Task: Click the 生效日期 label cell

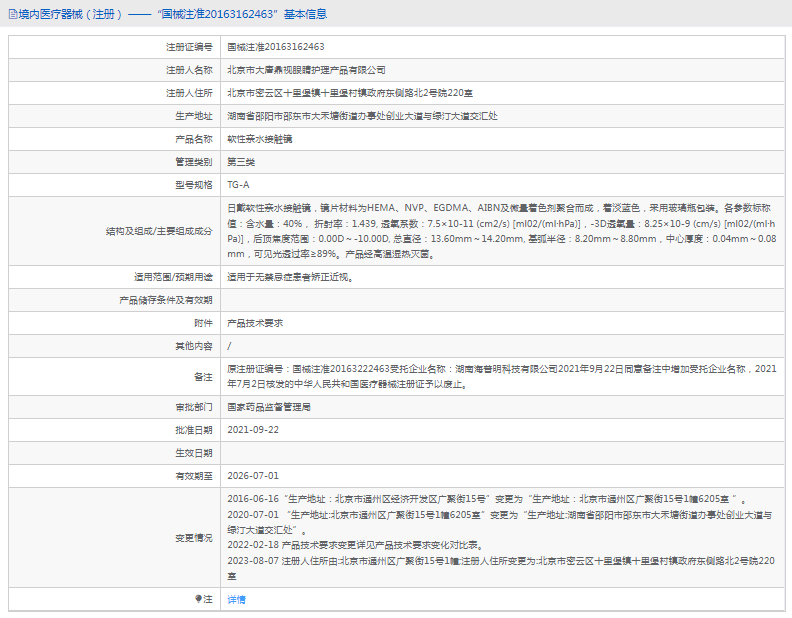Action: 114,453
